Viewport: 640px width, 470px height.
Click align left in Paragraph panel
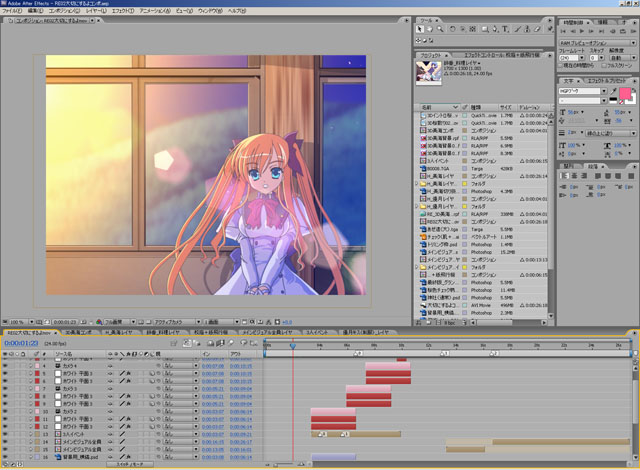click(x=564, y=176)
